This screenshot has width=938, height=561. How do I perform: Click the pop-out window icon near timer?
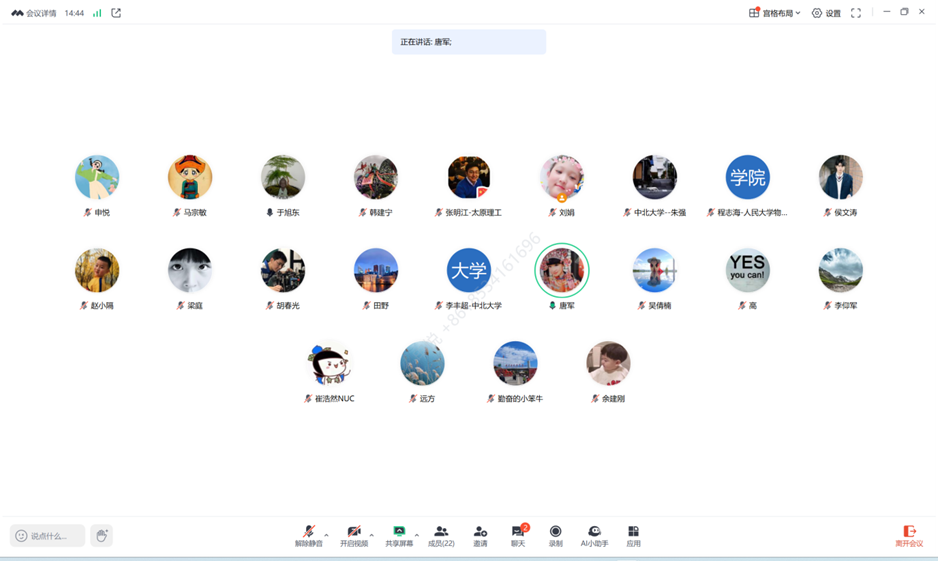click(116, 13)
